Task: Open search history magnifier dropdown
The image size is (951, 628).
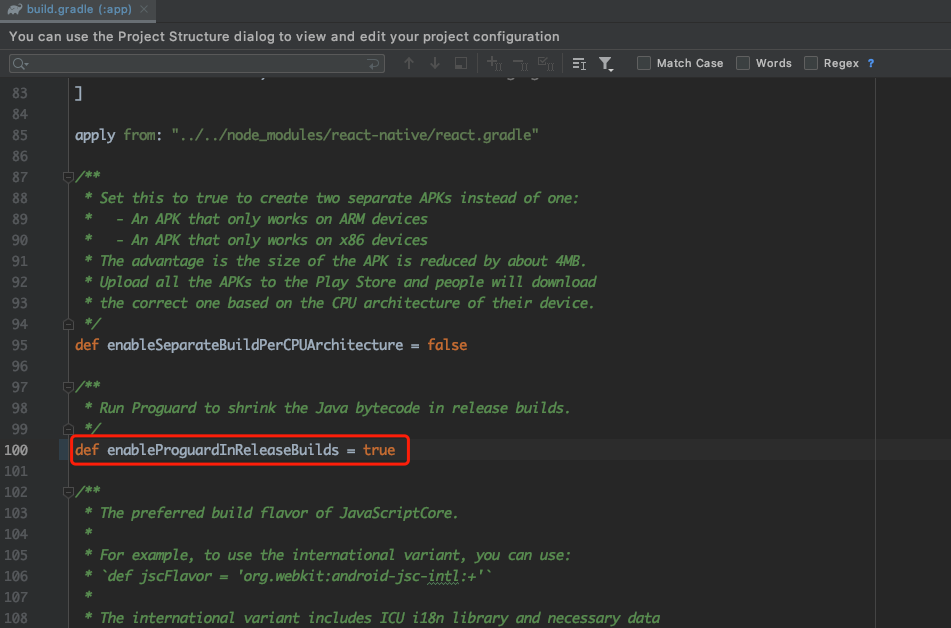Action: (x=21, y=64)
